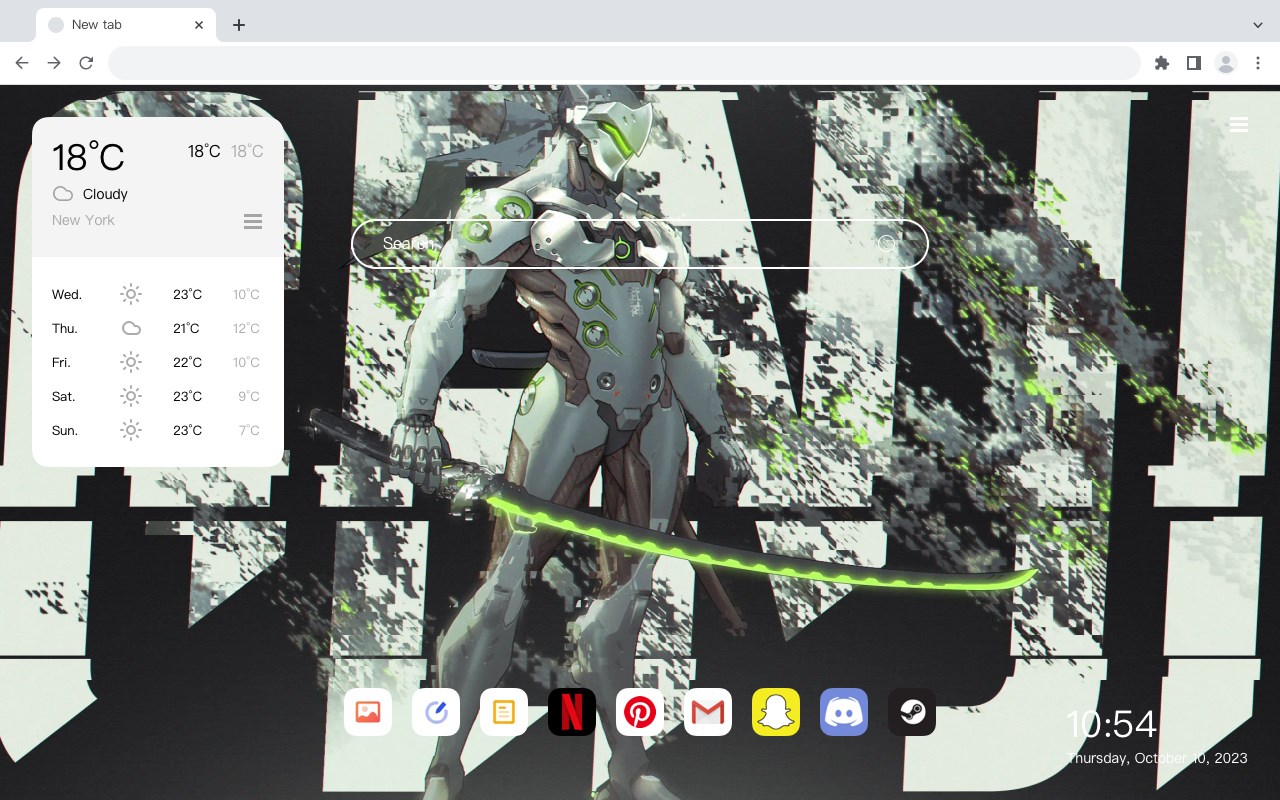Click the Wednesday sunny forecast icon
Viewport: 1280px width, 800px height.
(131, 294)
